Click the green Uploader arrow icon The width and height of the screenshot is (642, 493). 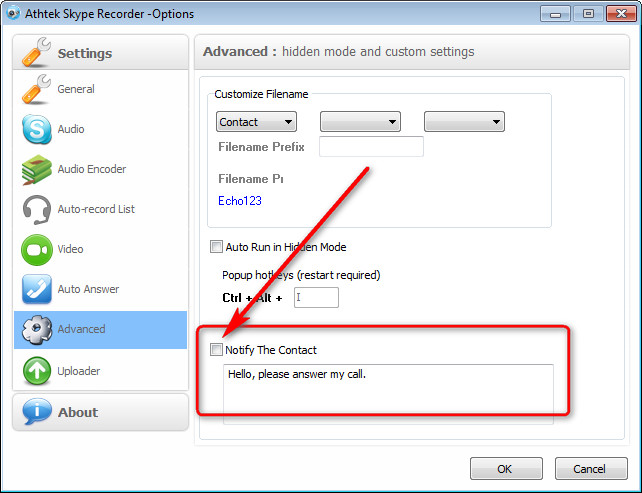37,371
